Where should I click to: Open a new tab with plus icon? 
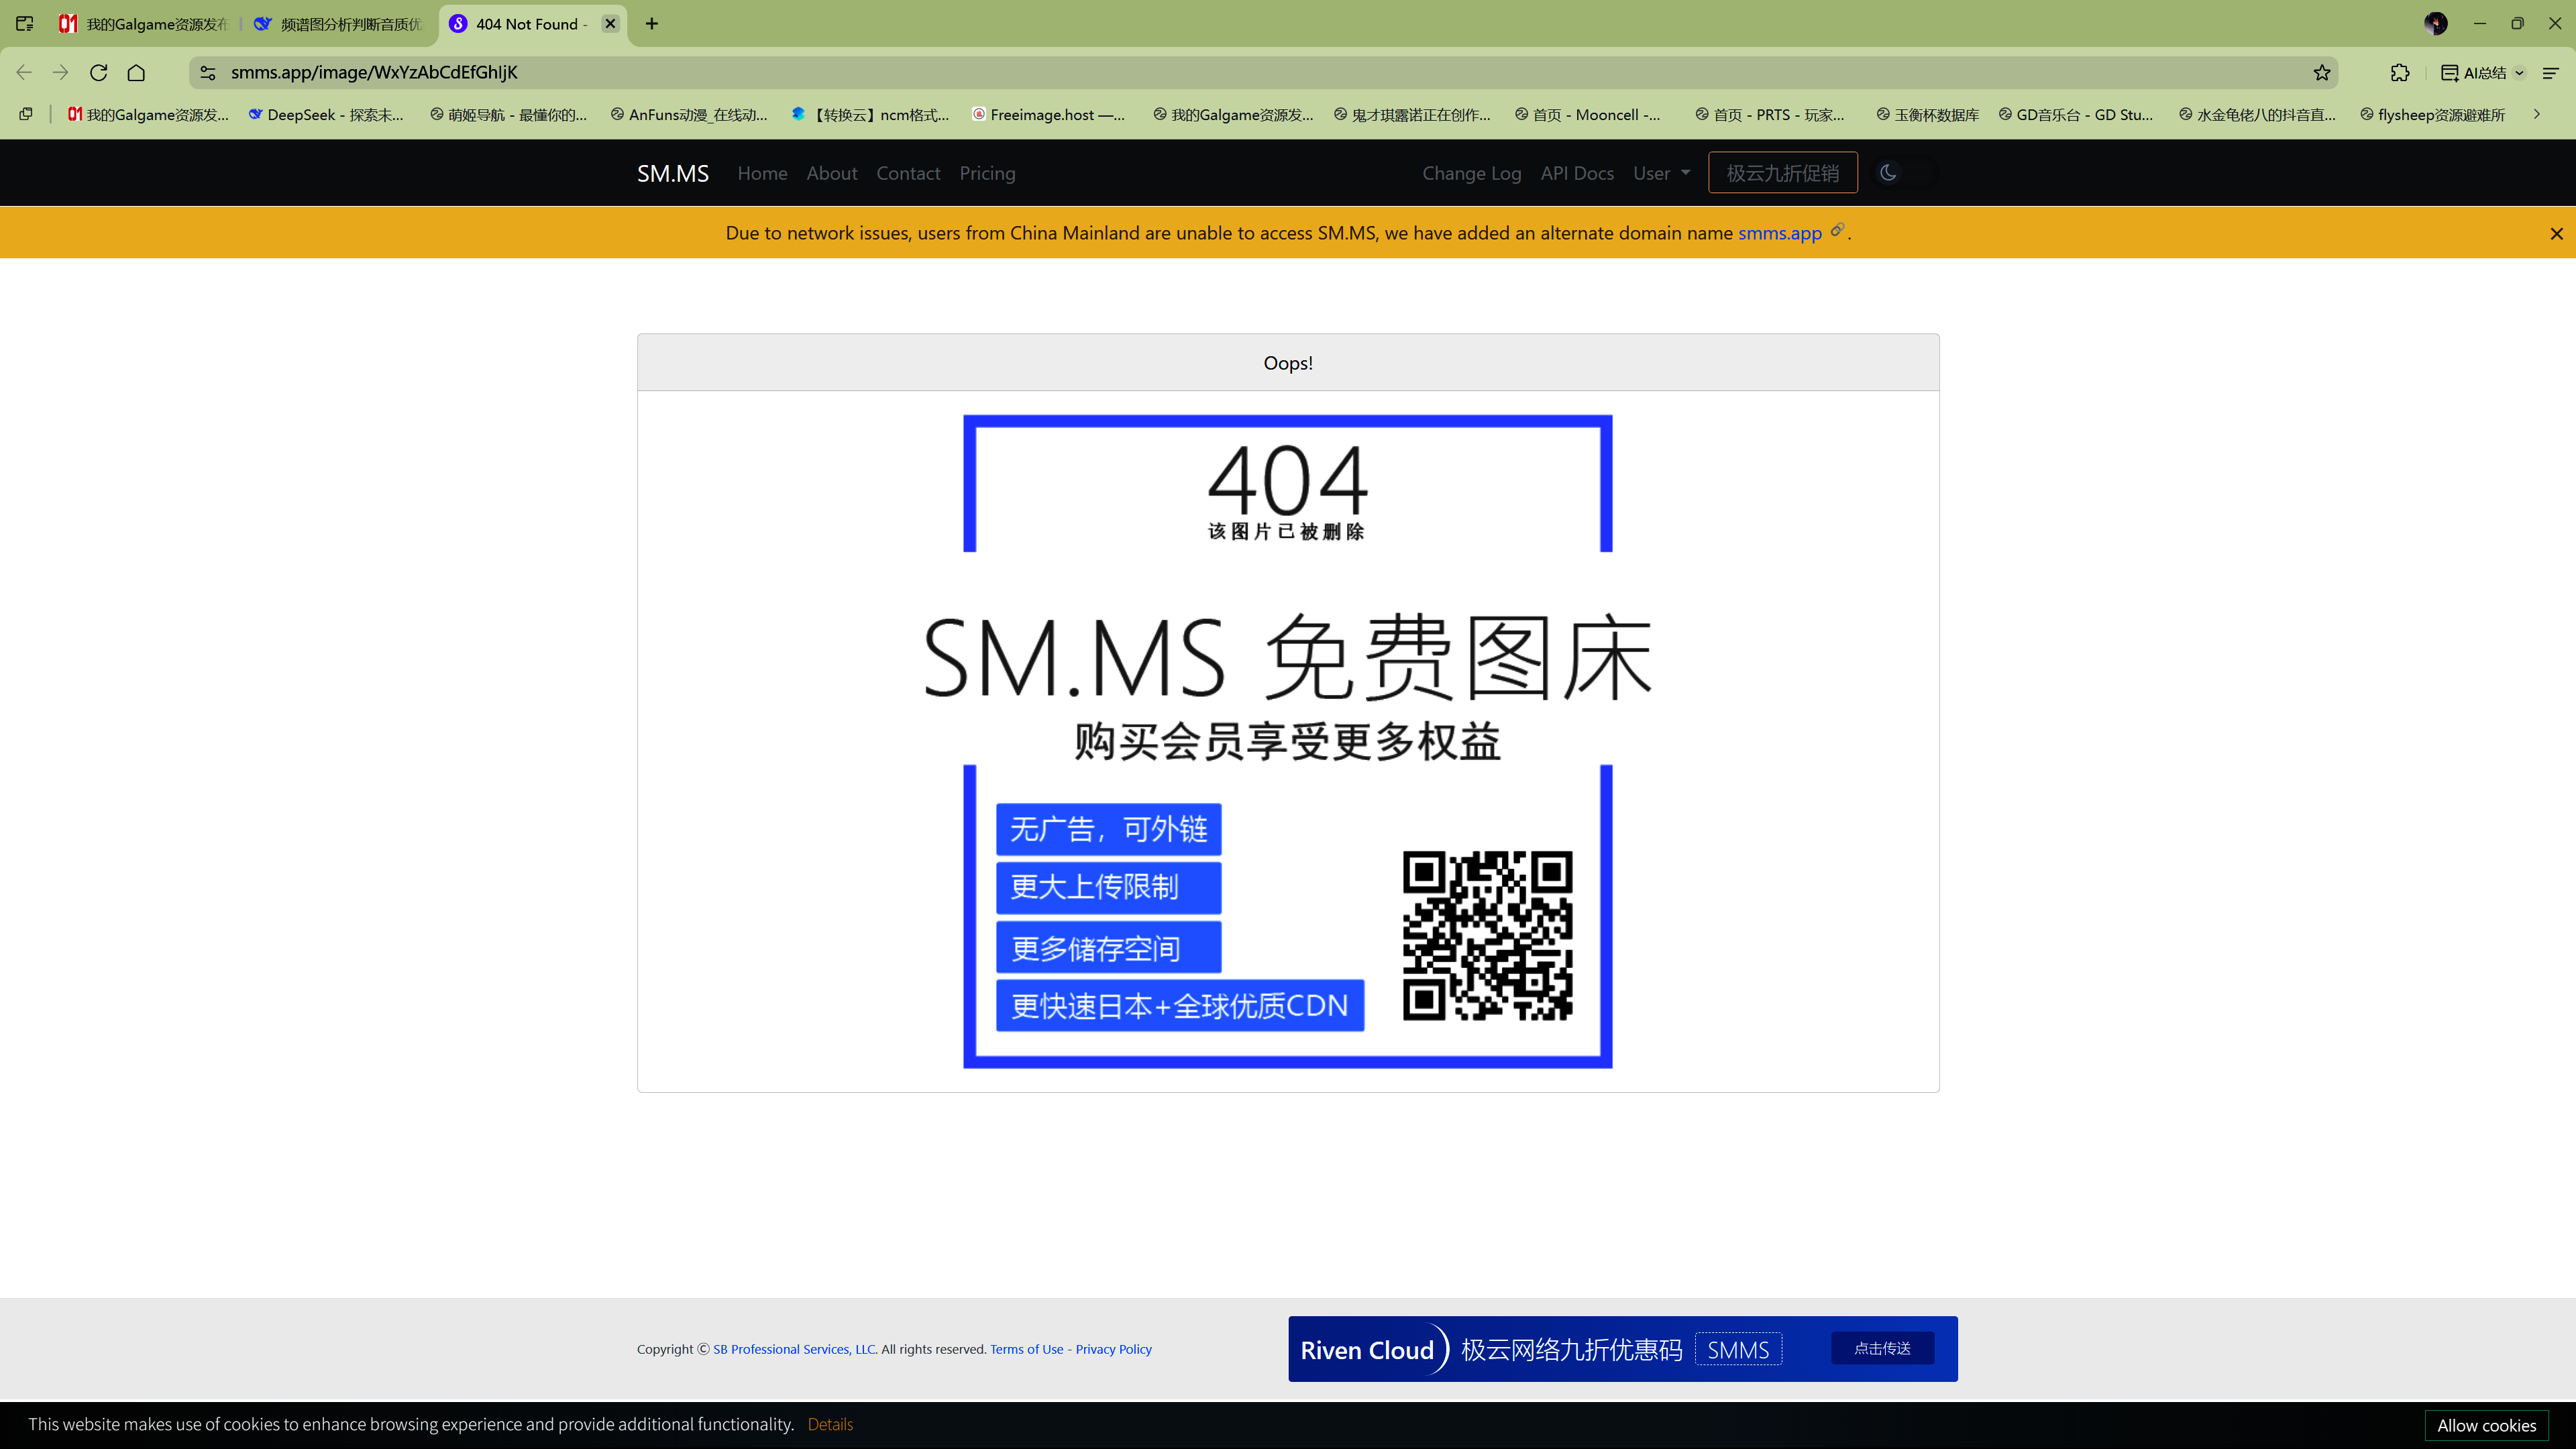pyautogui.click(x=652, y=23)
